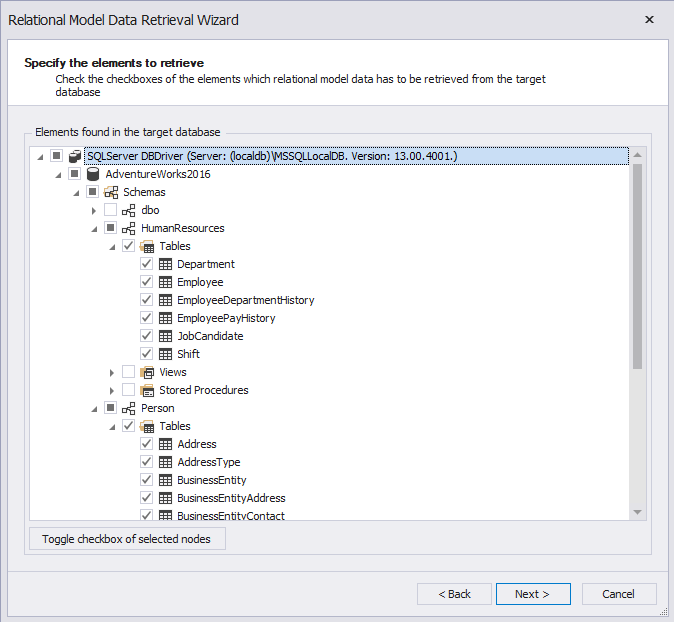
Task: Toggle the SQLServer DBDriver root checkbox
Action: click(x=56, y=155)
